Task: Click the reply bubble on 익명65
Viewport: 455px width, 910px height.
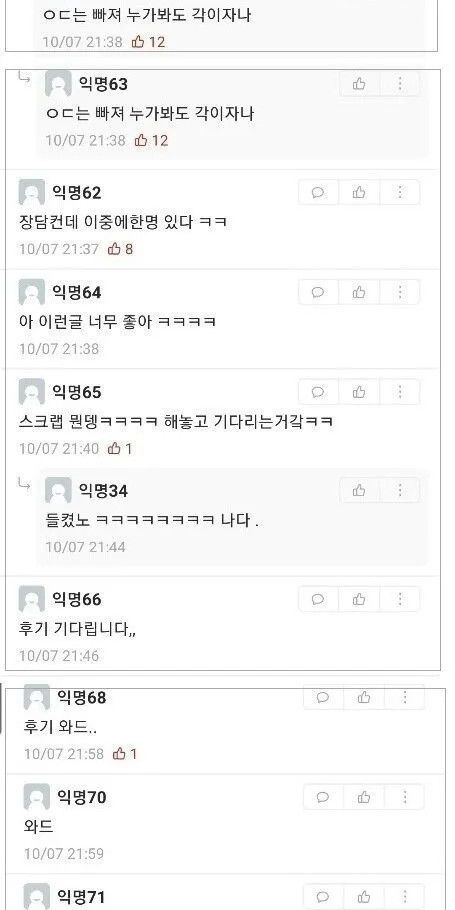Action: point(318,392)
